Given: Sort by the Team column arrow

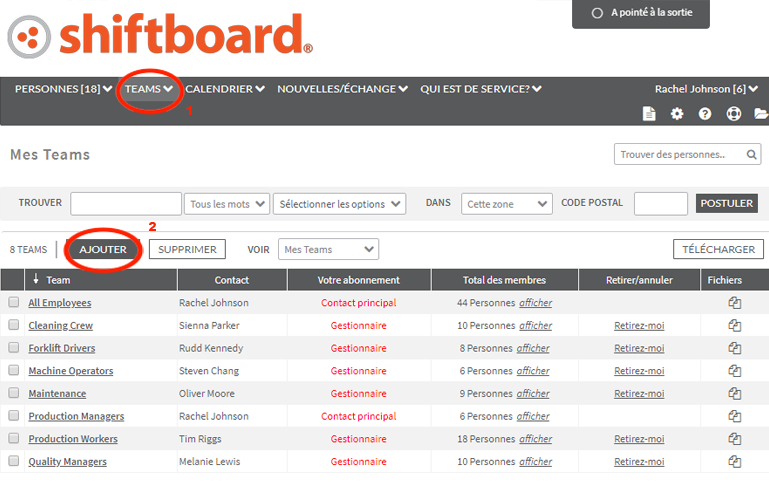Looking at the screenshot, I should pos(36,279).
